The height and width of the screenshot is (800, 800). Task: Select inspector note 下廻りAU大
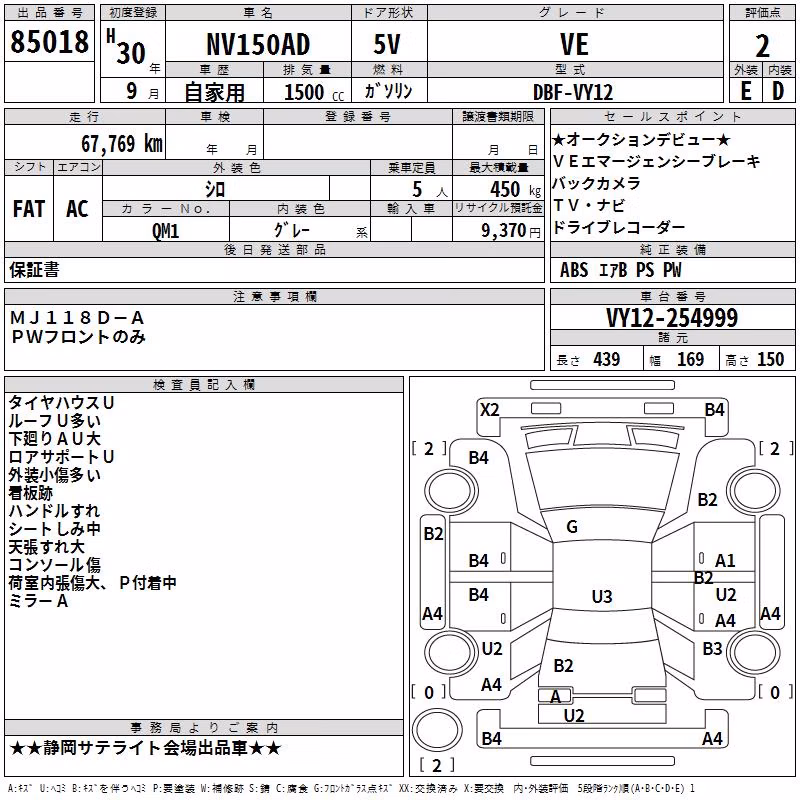pos(54,438)
